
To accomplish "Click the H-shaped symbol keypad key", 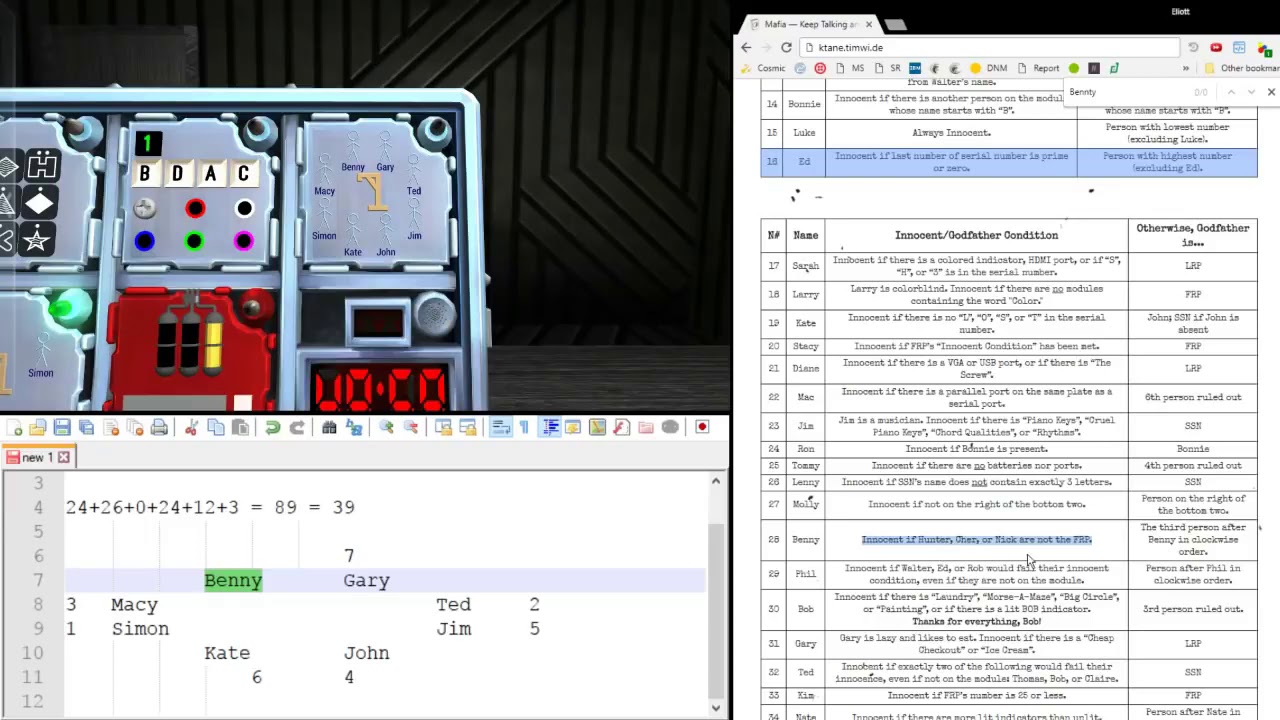I will 43,166.
